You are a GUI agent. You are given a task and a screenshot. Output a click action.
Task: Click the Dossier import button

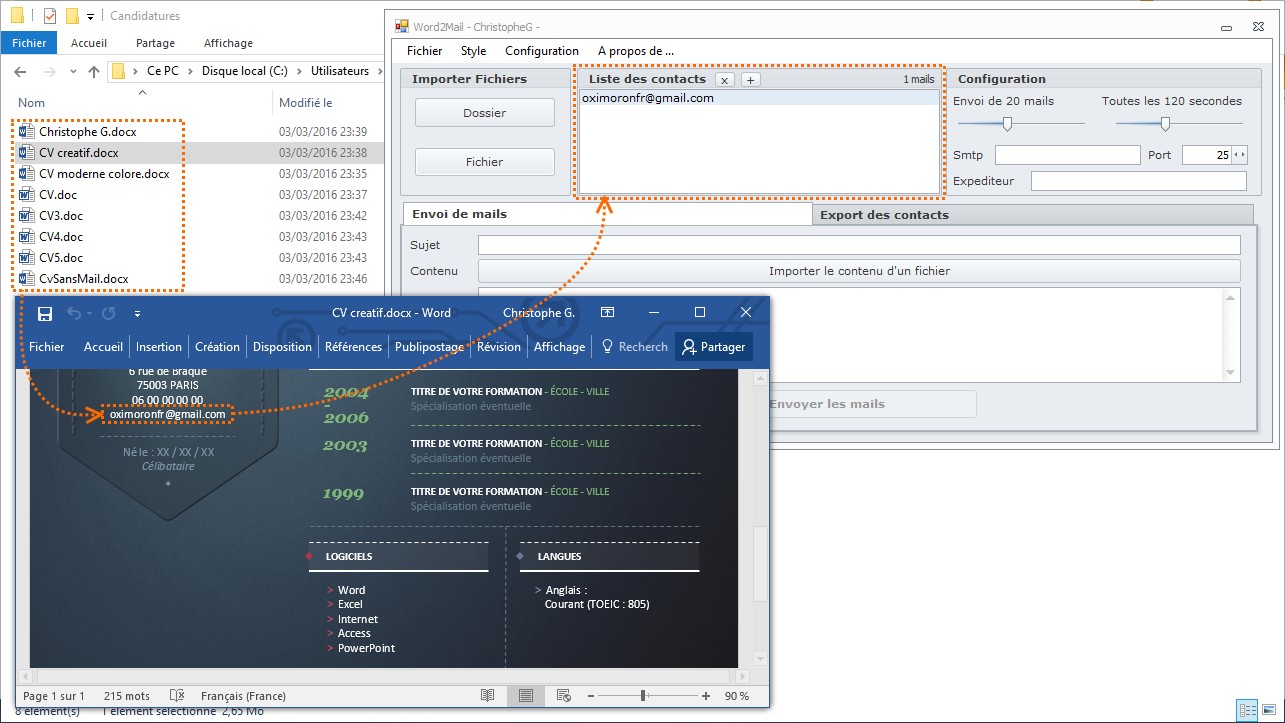[484, 113]
